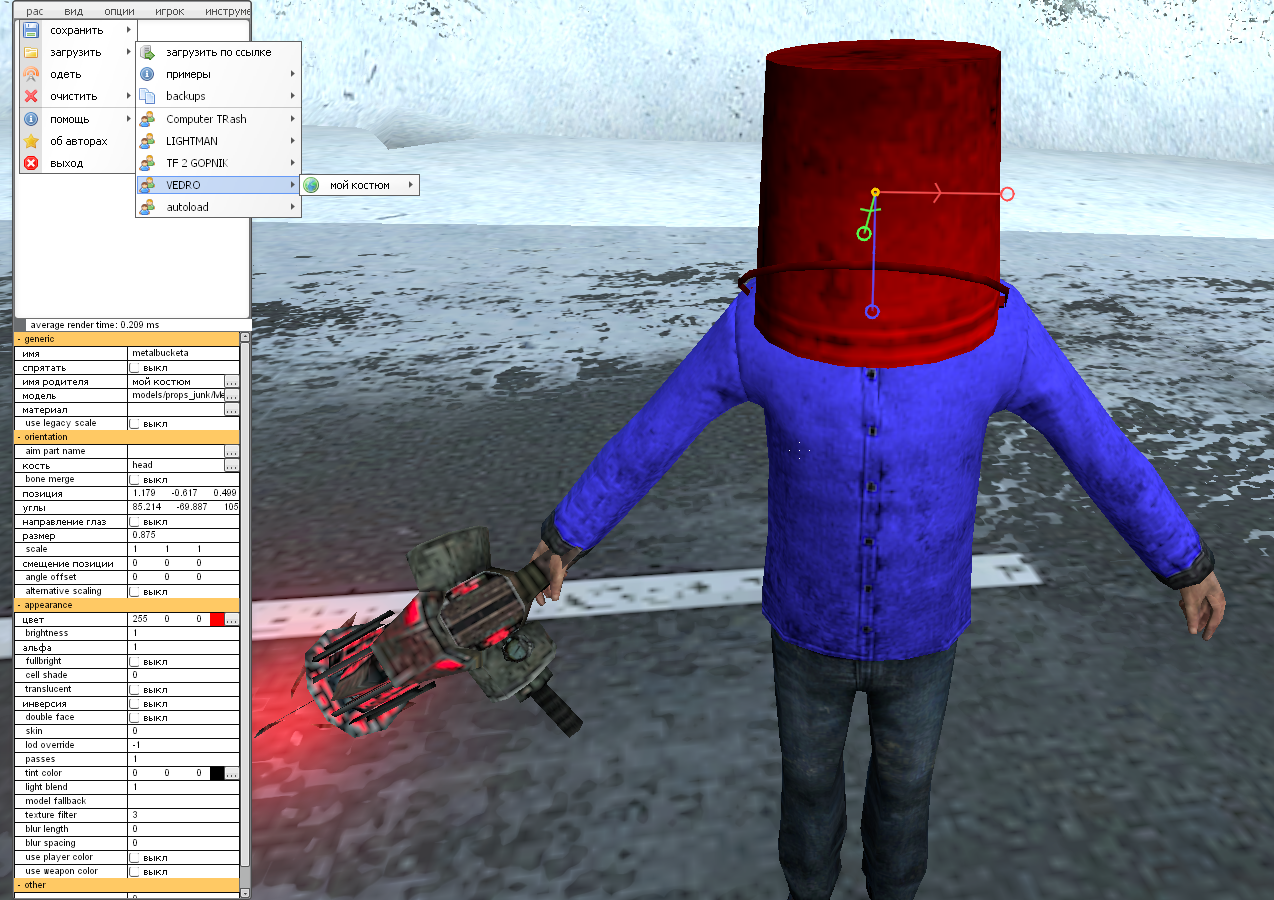This screenshot has width=1274, height=900.
Task: Enable the translucent checkbox
Action: coord(135,690)
